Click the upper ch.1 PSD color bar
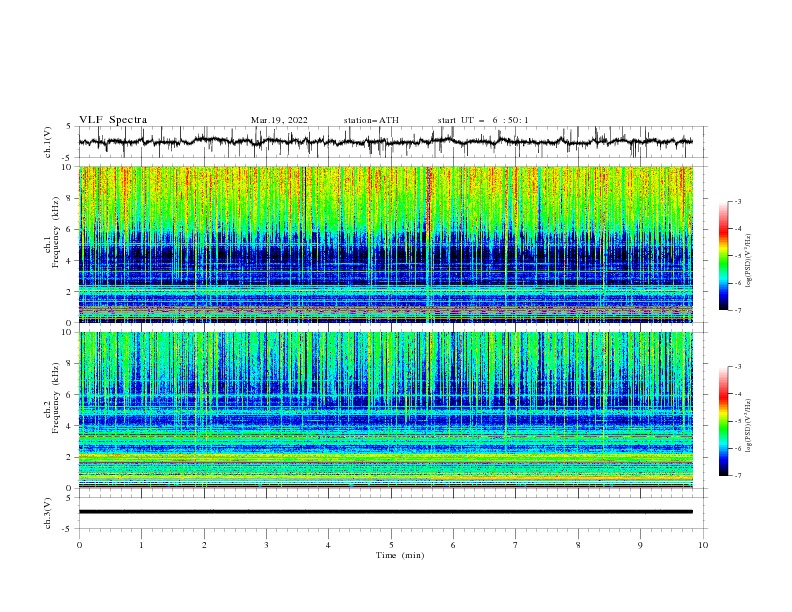 (723, 256)
